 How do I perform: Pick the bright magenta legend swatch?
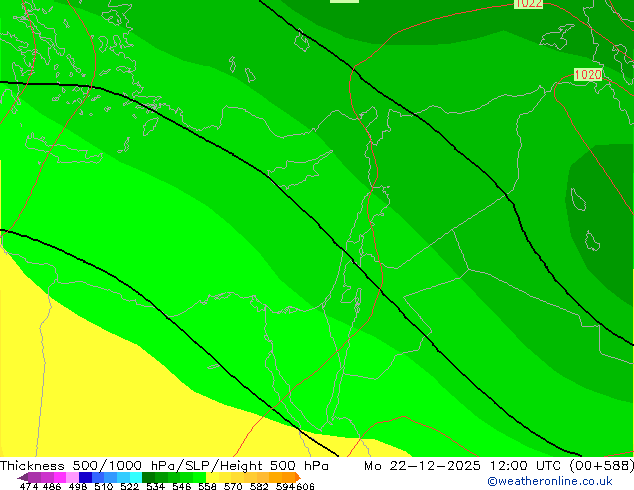coord(60,477)
